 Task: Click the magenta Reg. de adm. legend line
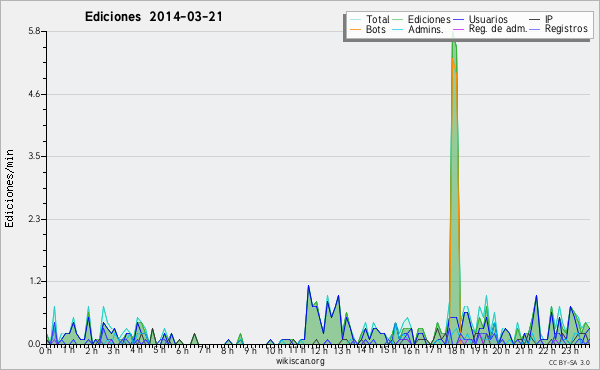(458, 29)
